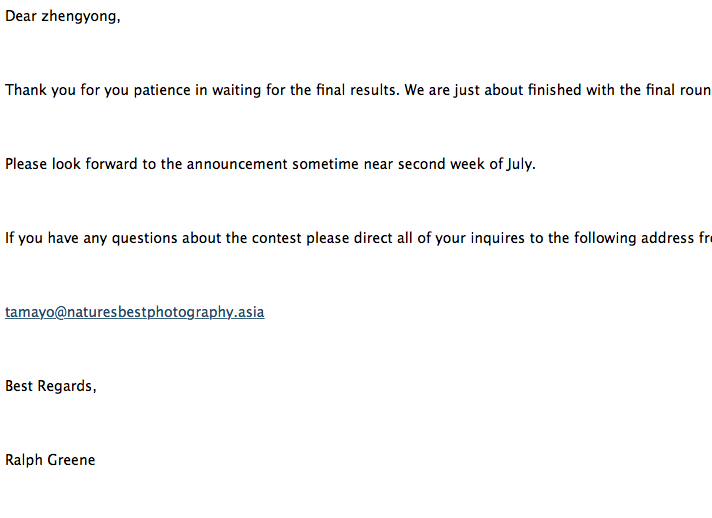The width and height of the screenshot is (712, 518).
Task: Click 'direct all of your inquires' text
Action: tap(439, 238)
